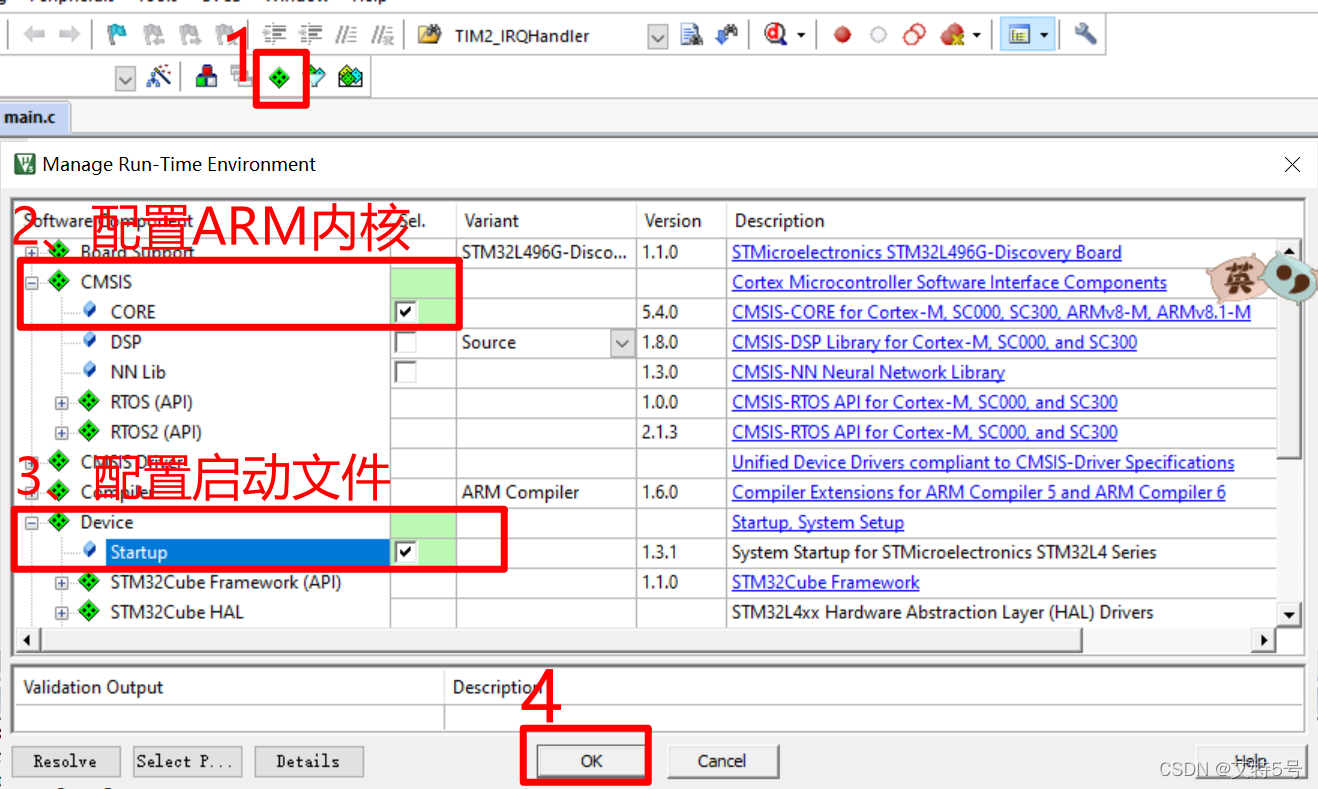Start debug session with the magnifier d icon
This screenshot has height=789, width=1318.
point(776,35)
